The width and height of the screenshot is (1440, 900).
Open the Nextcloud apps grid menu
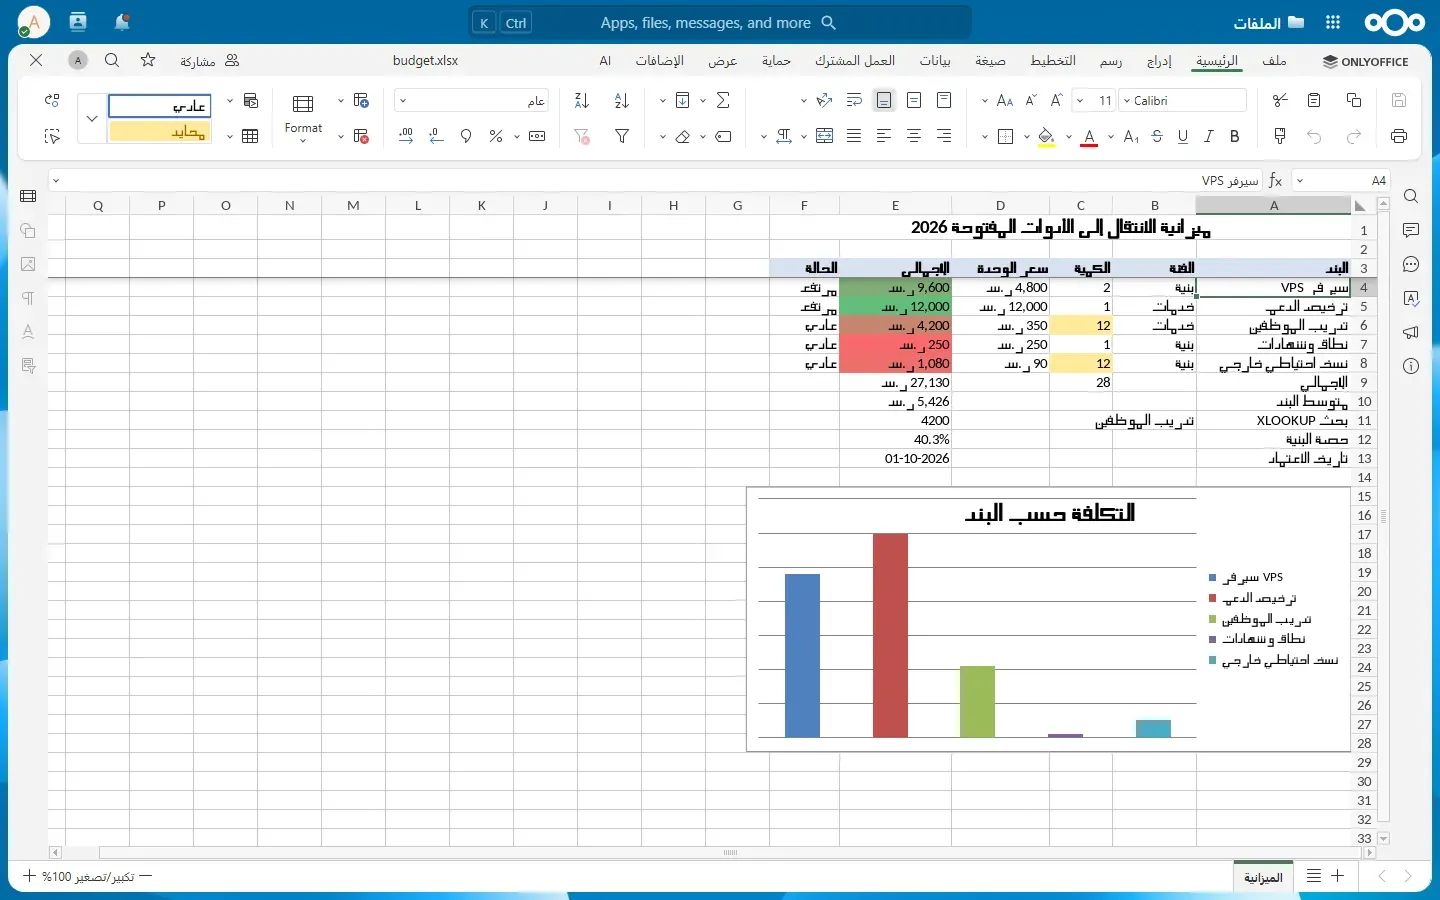1332,22
